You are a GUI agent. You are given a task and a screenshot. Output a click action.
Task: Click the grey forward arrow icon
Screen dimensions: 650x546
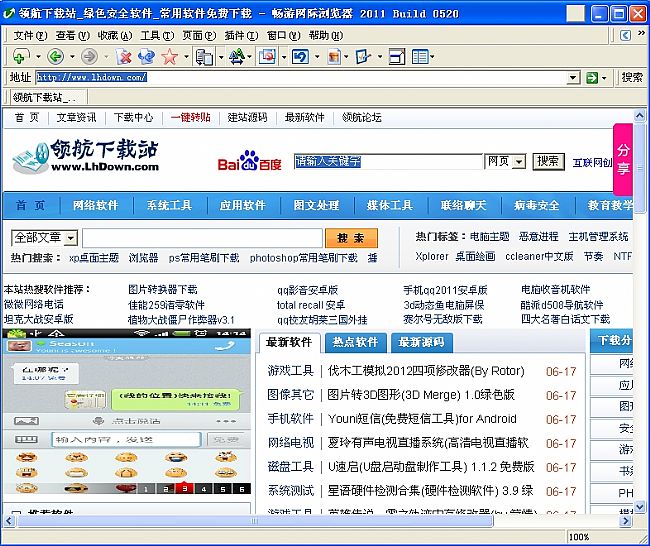click(x=89, y=56)
